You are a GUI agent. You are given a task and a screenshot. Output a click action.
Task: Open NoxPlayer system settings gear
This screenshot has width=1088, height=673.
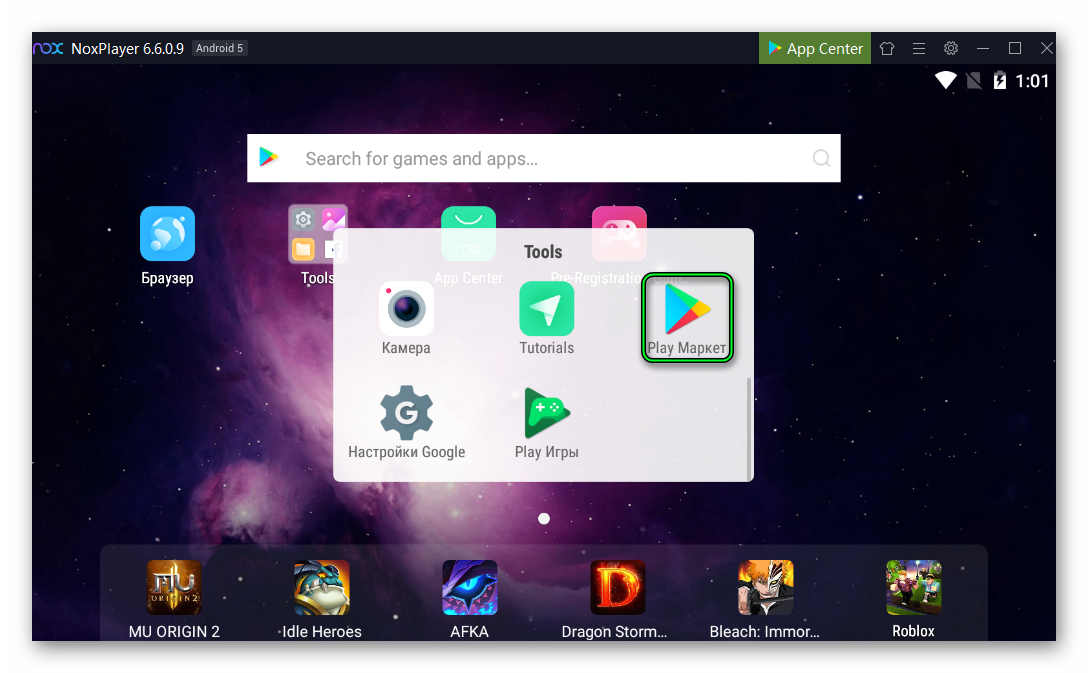coord(951,49)
